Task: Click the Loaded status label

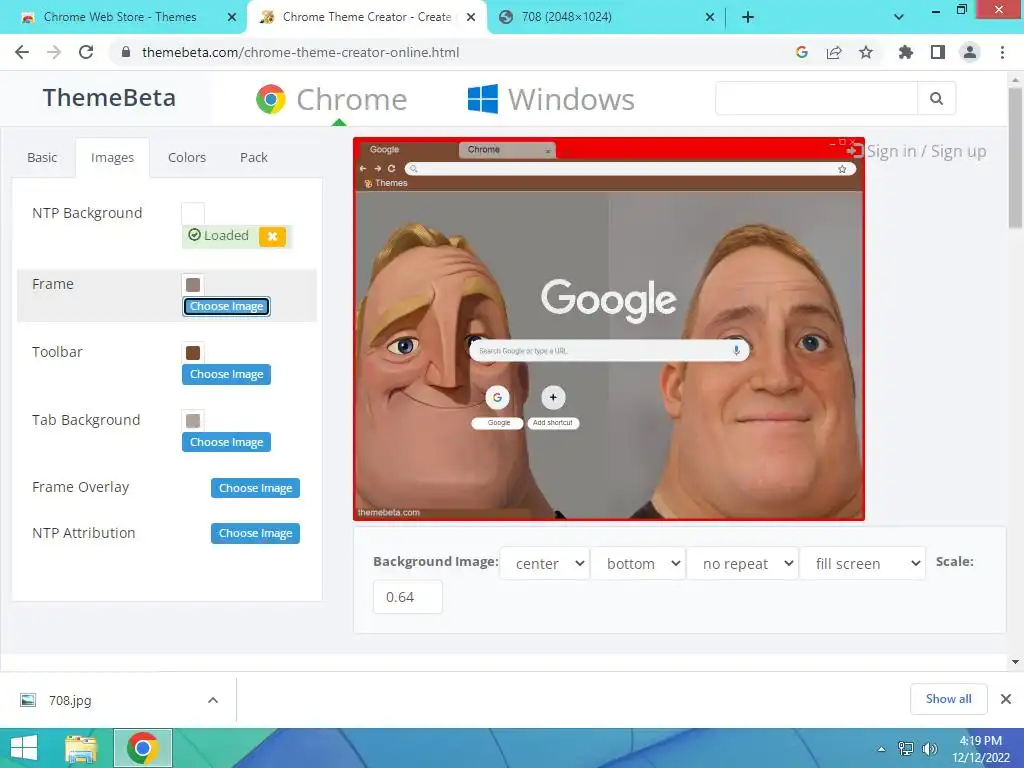Action: pos(219,236)
